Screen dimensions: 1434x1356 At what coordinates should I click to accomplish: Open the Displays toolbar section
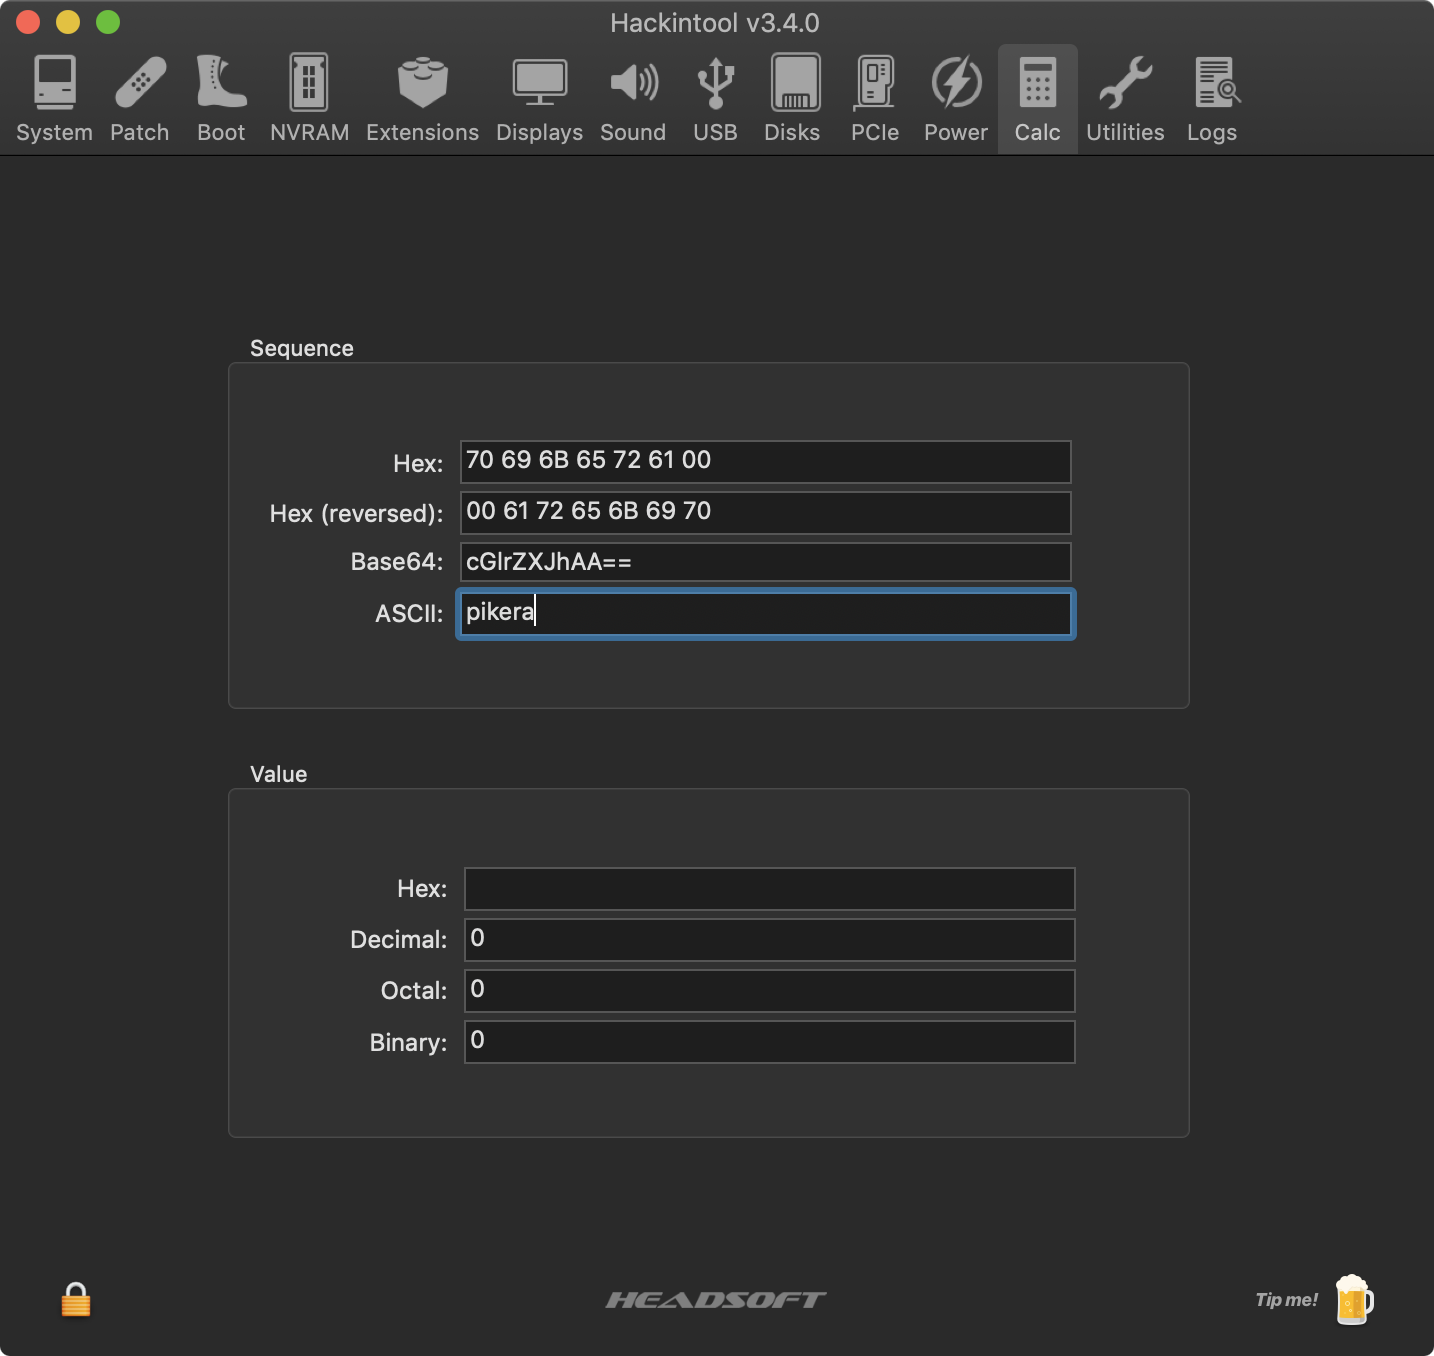[x=539, y=99]
